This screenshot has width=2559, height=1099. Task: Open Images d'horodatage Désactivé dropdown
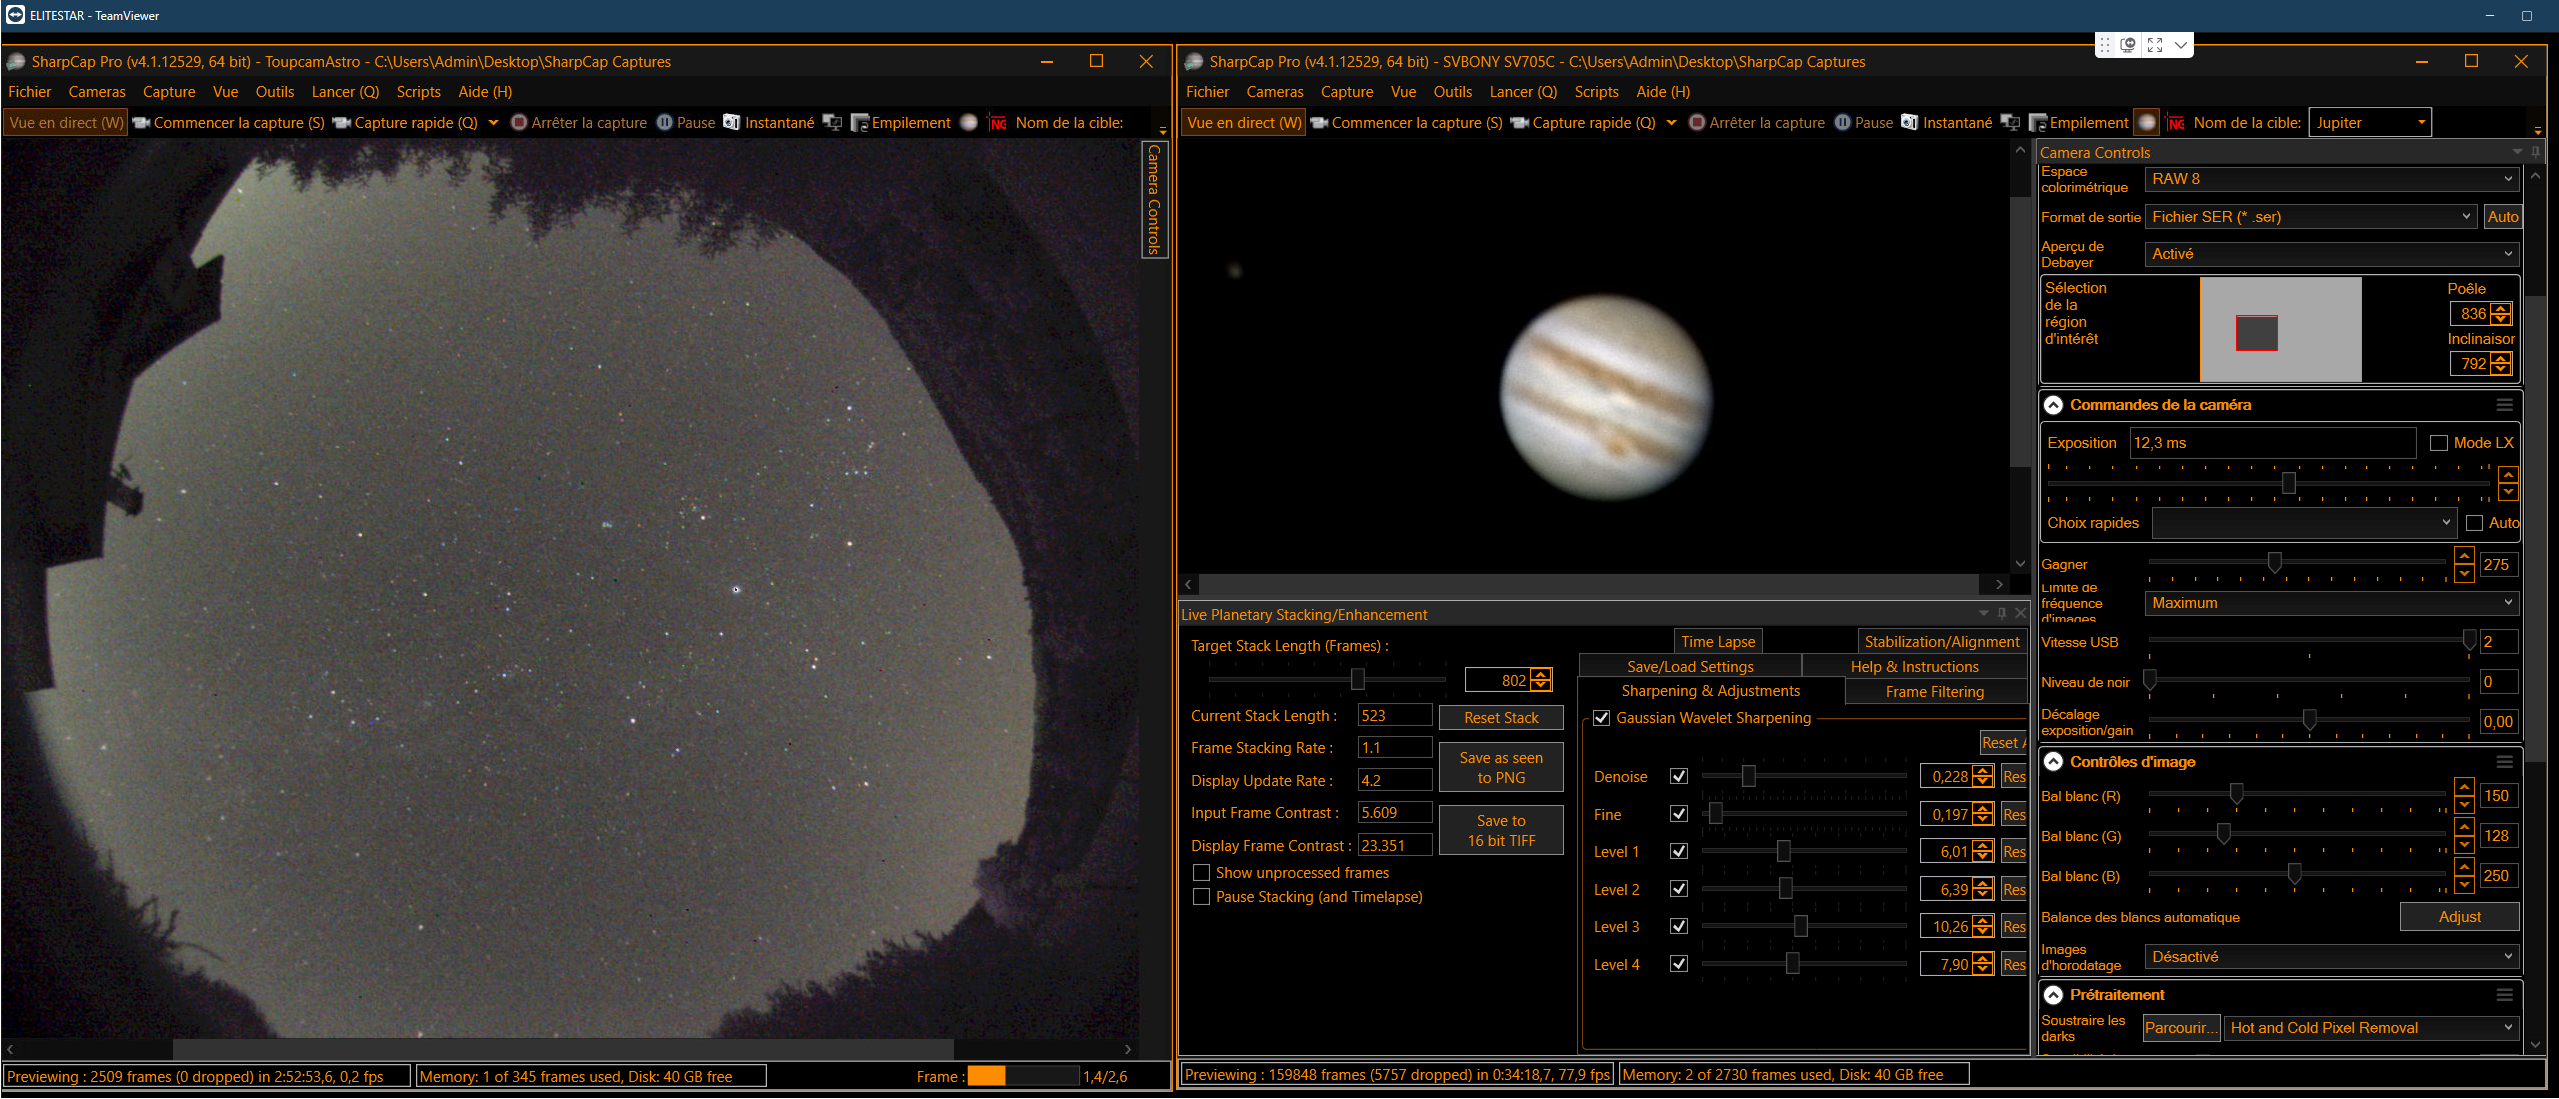(2331, 957)
